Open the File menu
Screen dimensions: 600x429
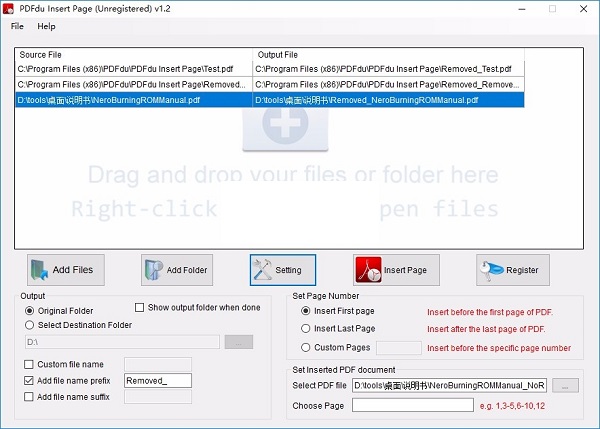coord(17,26)
